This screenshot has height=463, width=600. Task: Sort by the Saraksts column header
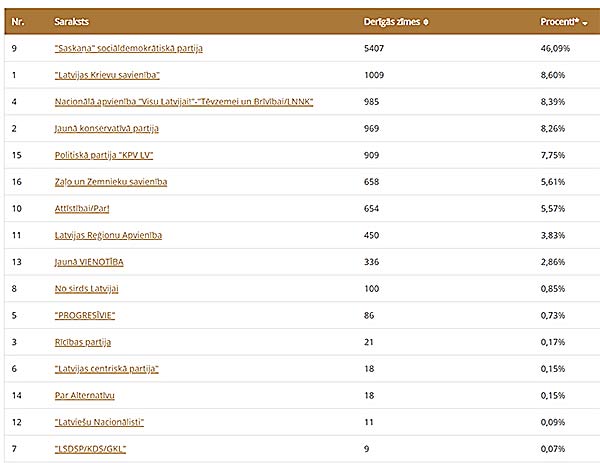[x=72, y=22]
